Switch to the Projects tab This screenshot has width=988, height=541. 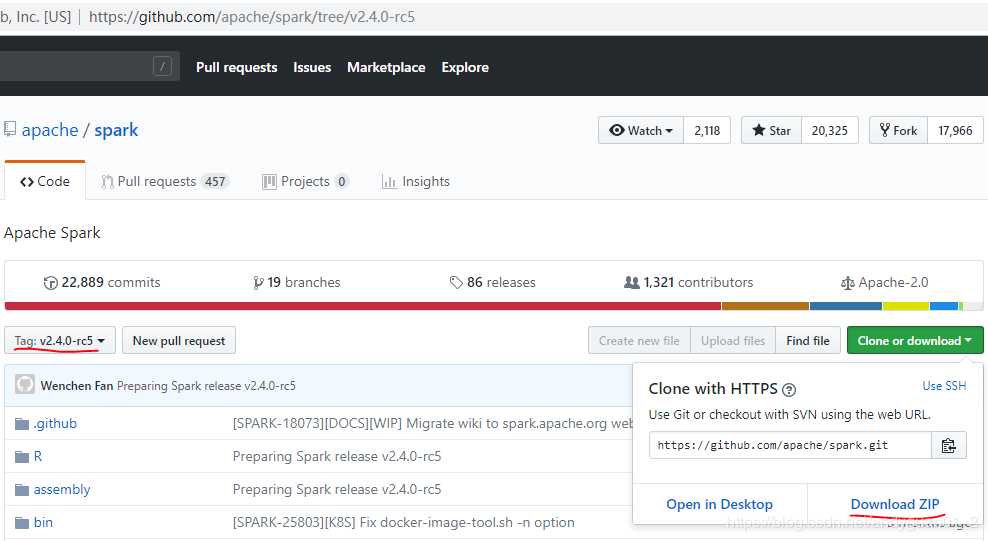[305, 181]
